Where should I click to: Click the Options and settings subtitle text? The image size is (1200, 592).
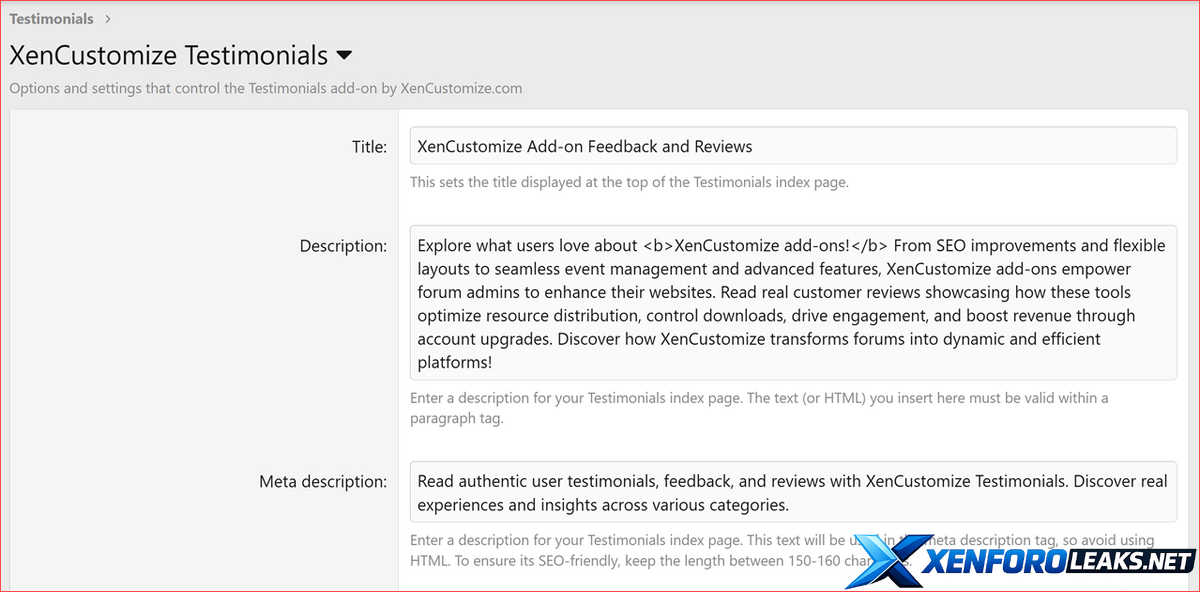point(265,88)
